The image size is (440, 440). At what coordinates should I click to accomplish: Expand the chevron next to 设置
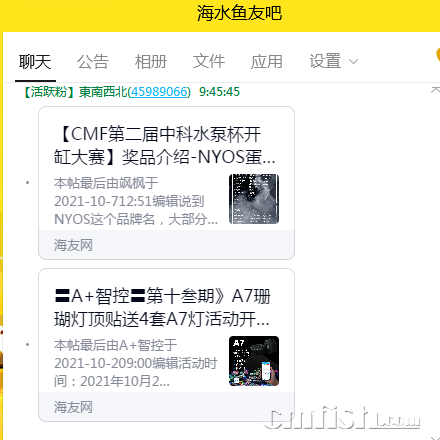tap(353, 62)
